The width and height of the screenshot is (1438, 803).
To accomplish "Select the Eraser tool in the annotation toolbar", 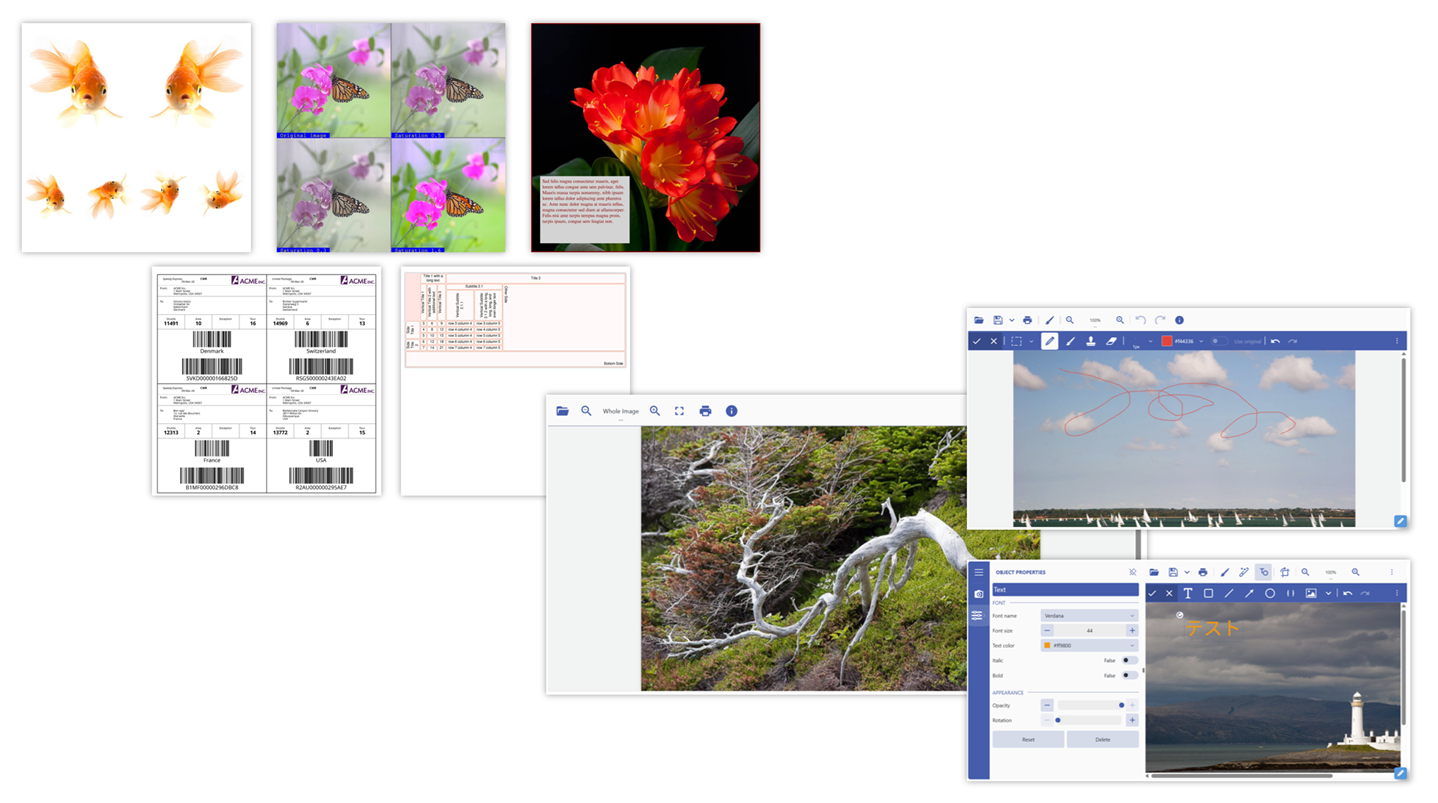I will pyautogui.click(x=1110, y=341).
